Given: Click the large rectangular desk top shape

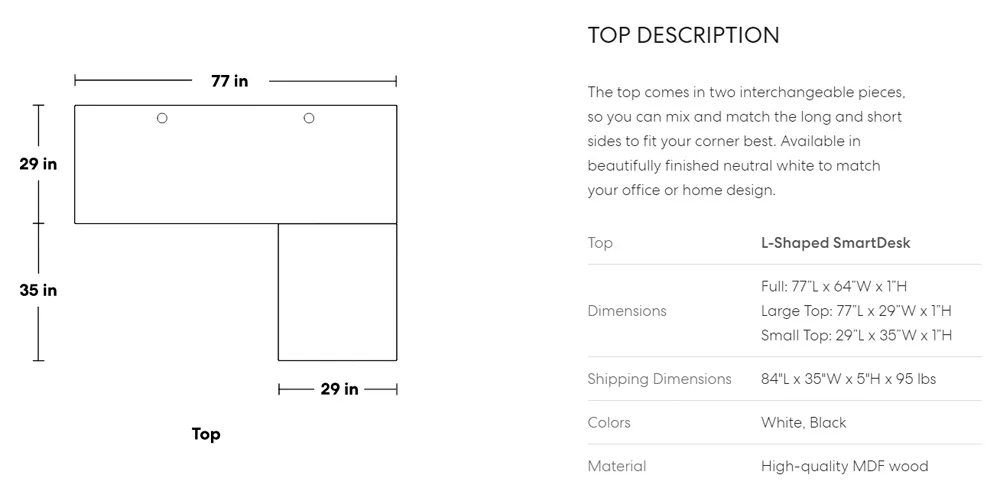Looking at the screenshot, I should [236, 164].
